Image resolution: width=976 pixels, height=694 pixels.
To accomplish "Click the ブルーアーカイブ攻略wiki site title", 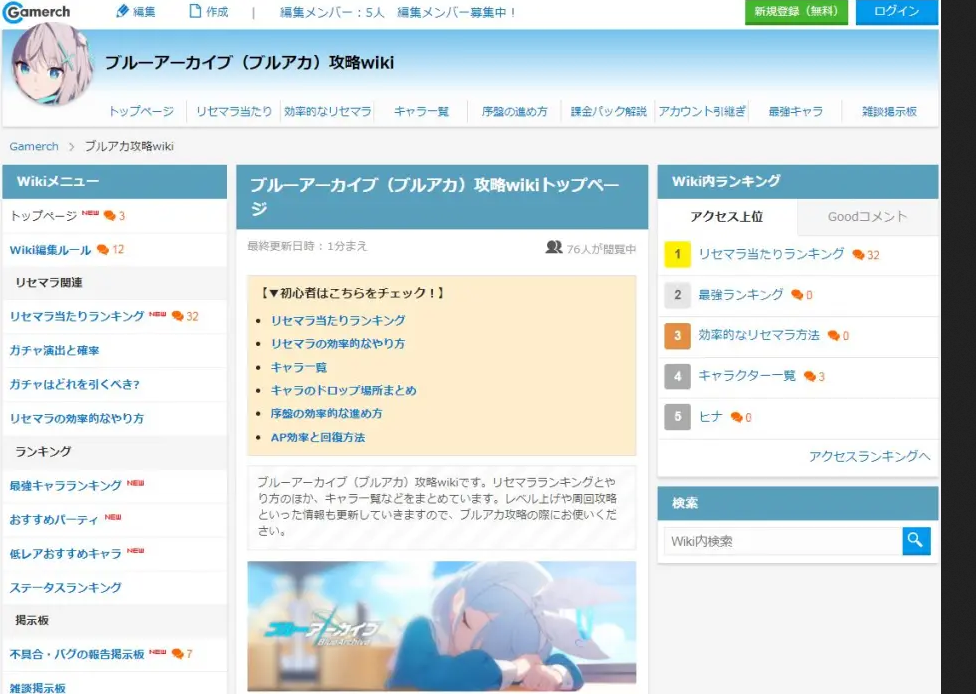I will [249, 63].
